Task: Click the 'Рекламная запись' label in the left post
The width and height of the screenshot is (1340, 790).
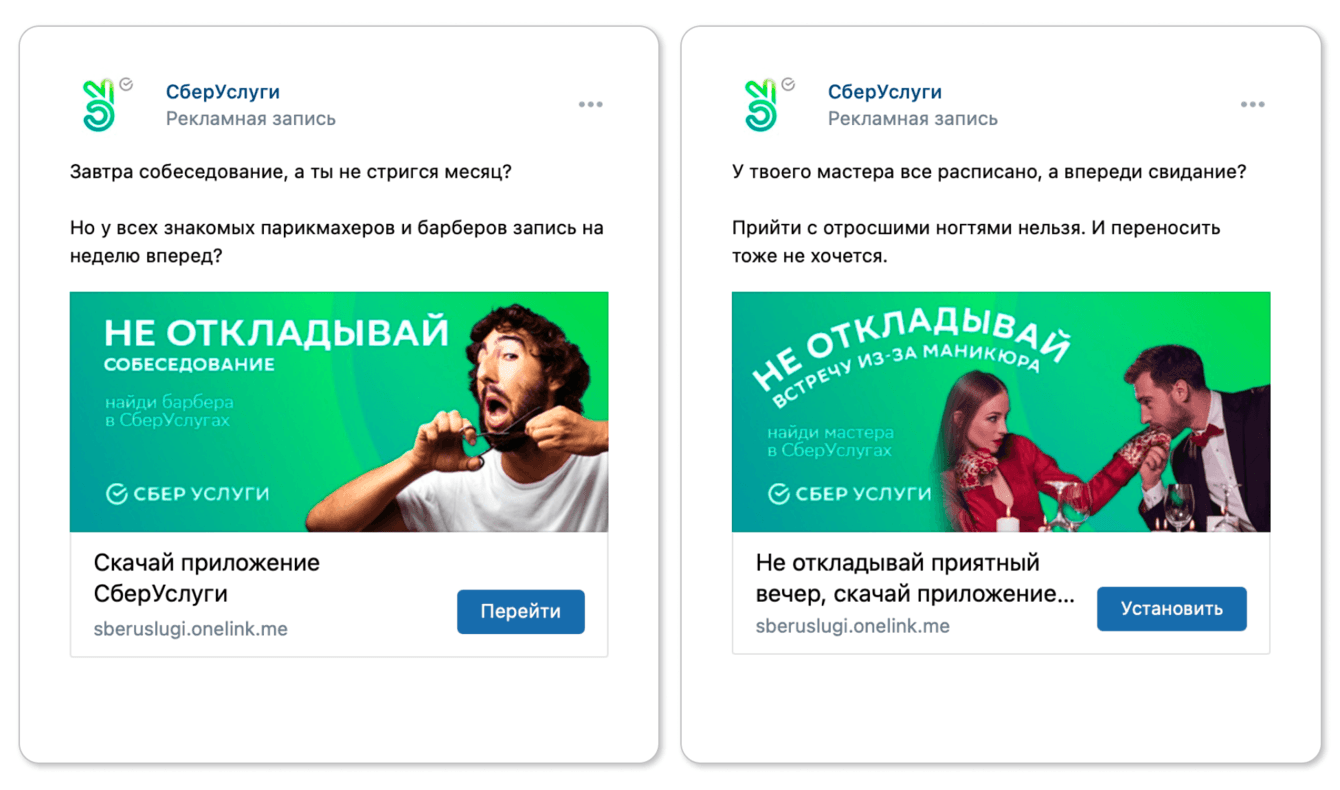Action: click(250, 119)
